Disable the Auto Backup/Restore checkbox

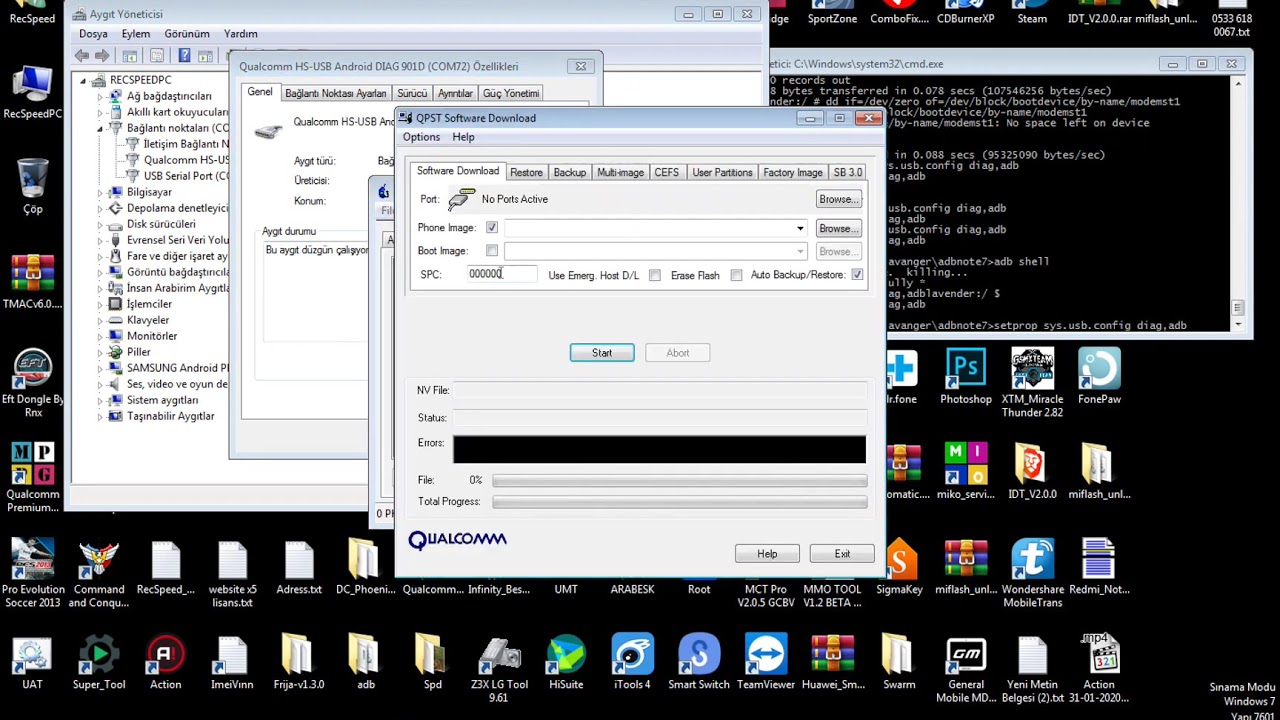click(x=858, y=275)
